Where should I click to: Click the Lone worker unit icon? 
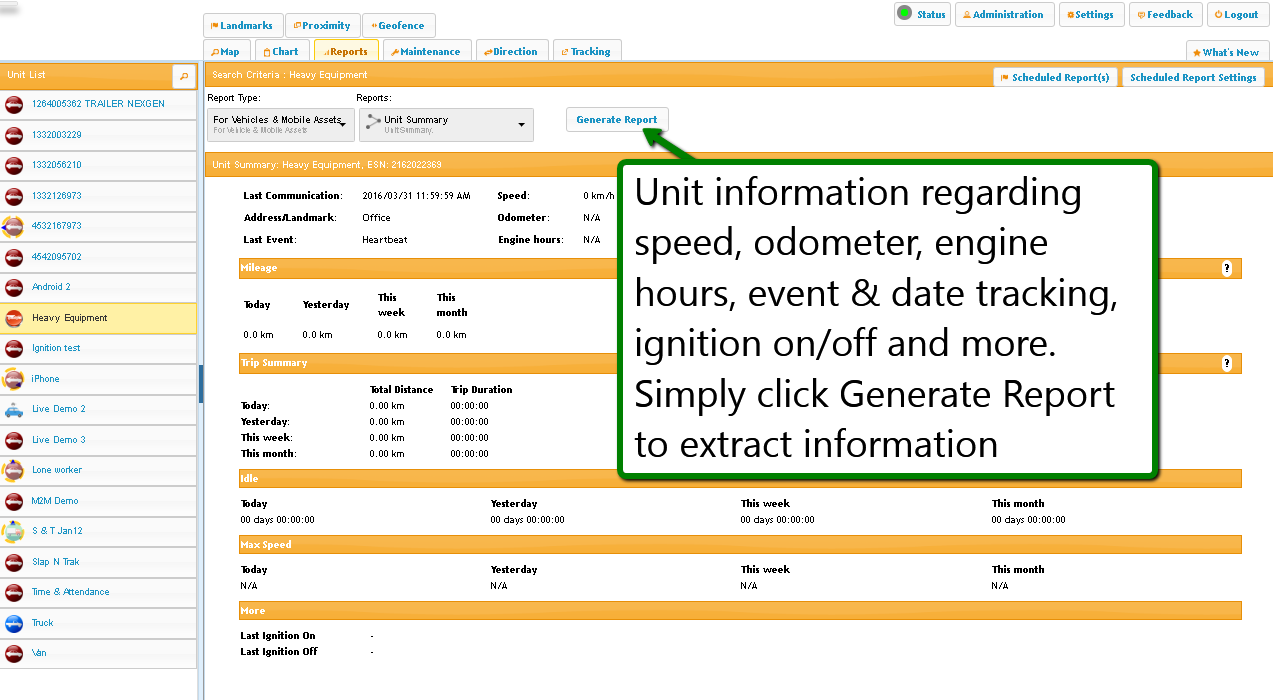pyautogui.click(x=14, y=470)
